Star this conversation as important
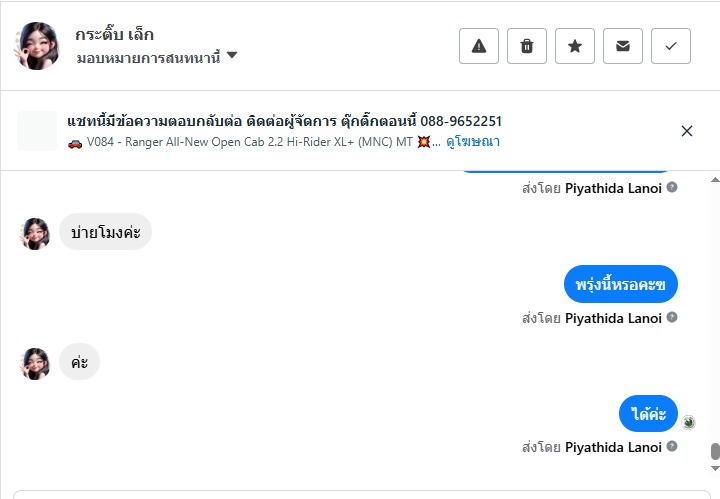Screen dimensions: 720x499 coord(575,46)
